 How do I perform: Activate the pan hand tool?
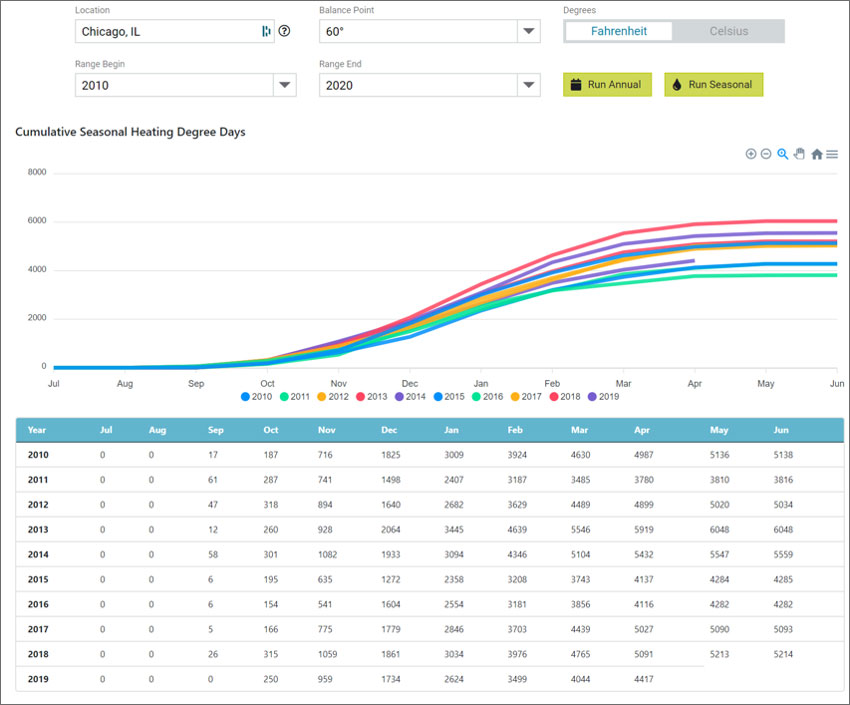click(x=799, y=154)
